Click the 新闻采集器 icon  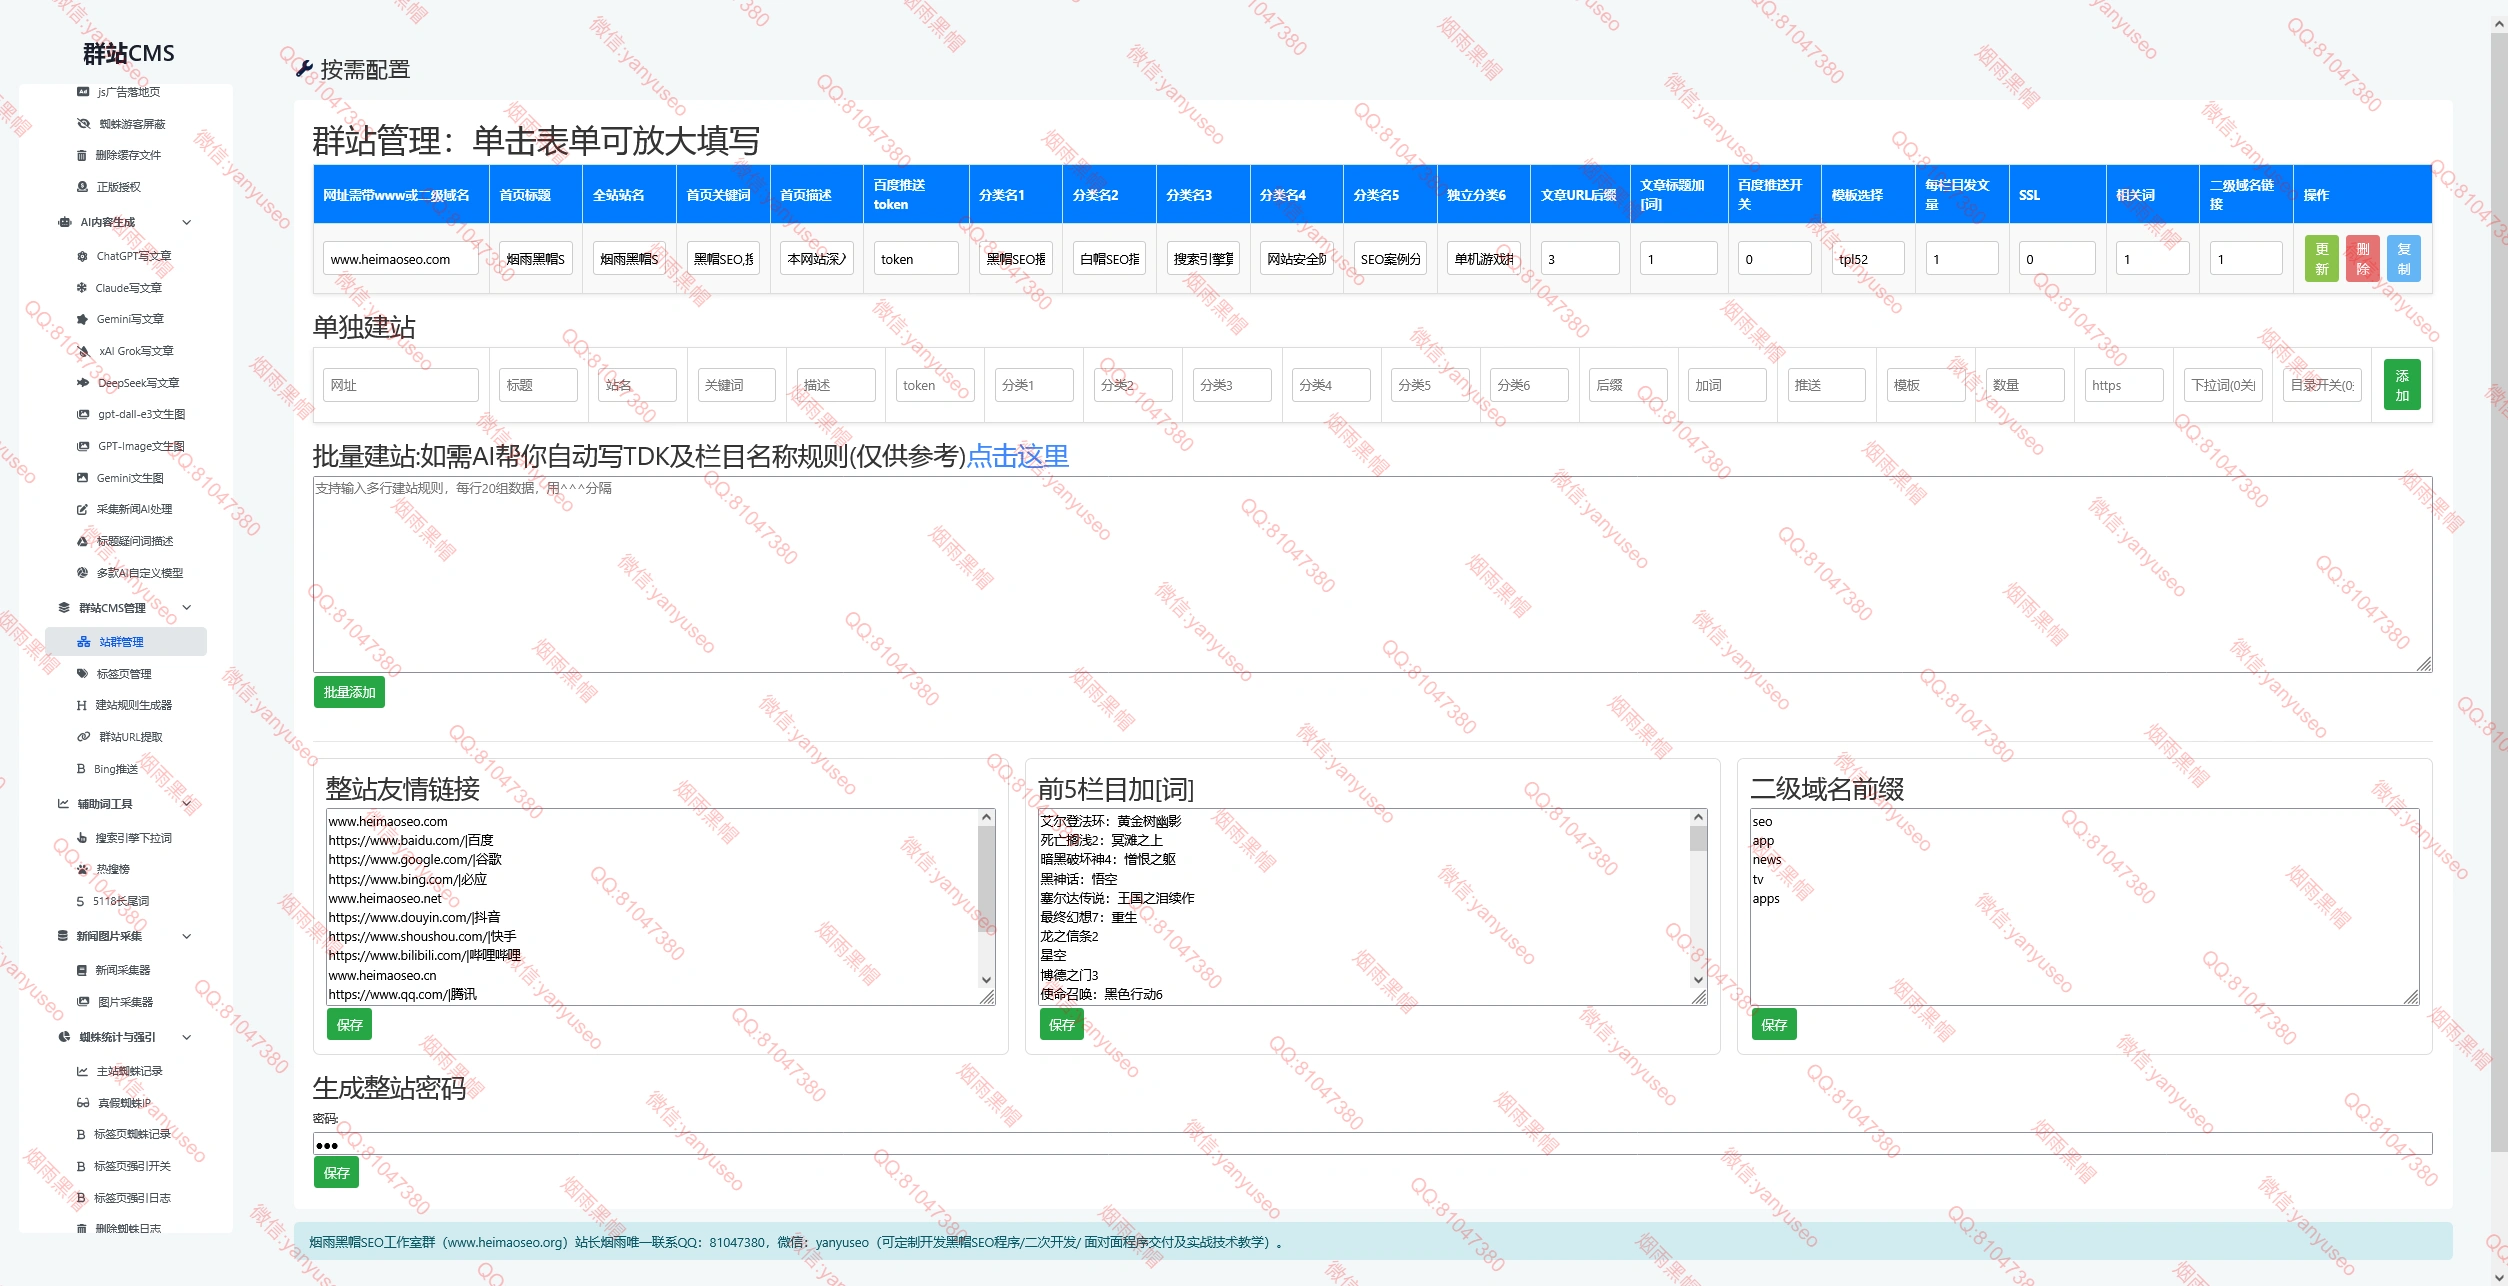click(x=82, y=970)
